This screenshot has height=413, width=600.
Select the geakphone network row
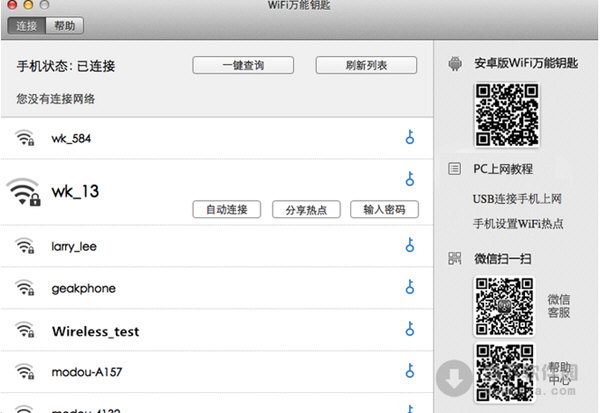[x=200, y=288]
